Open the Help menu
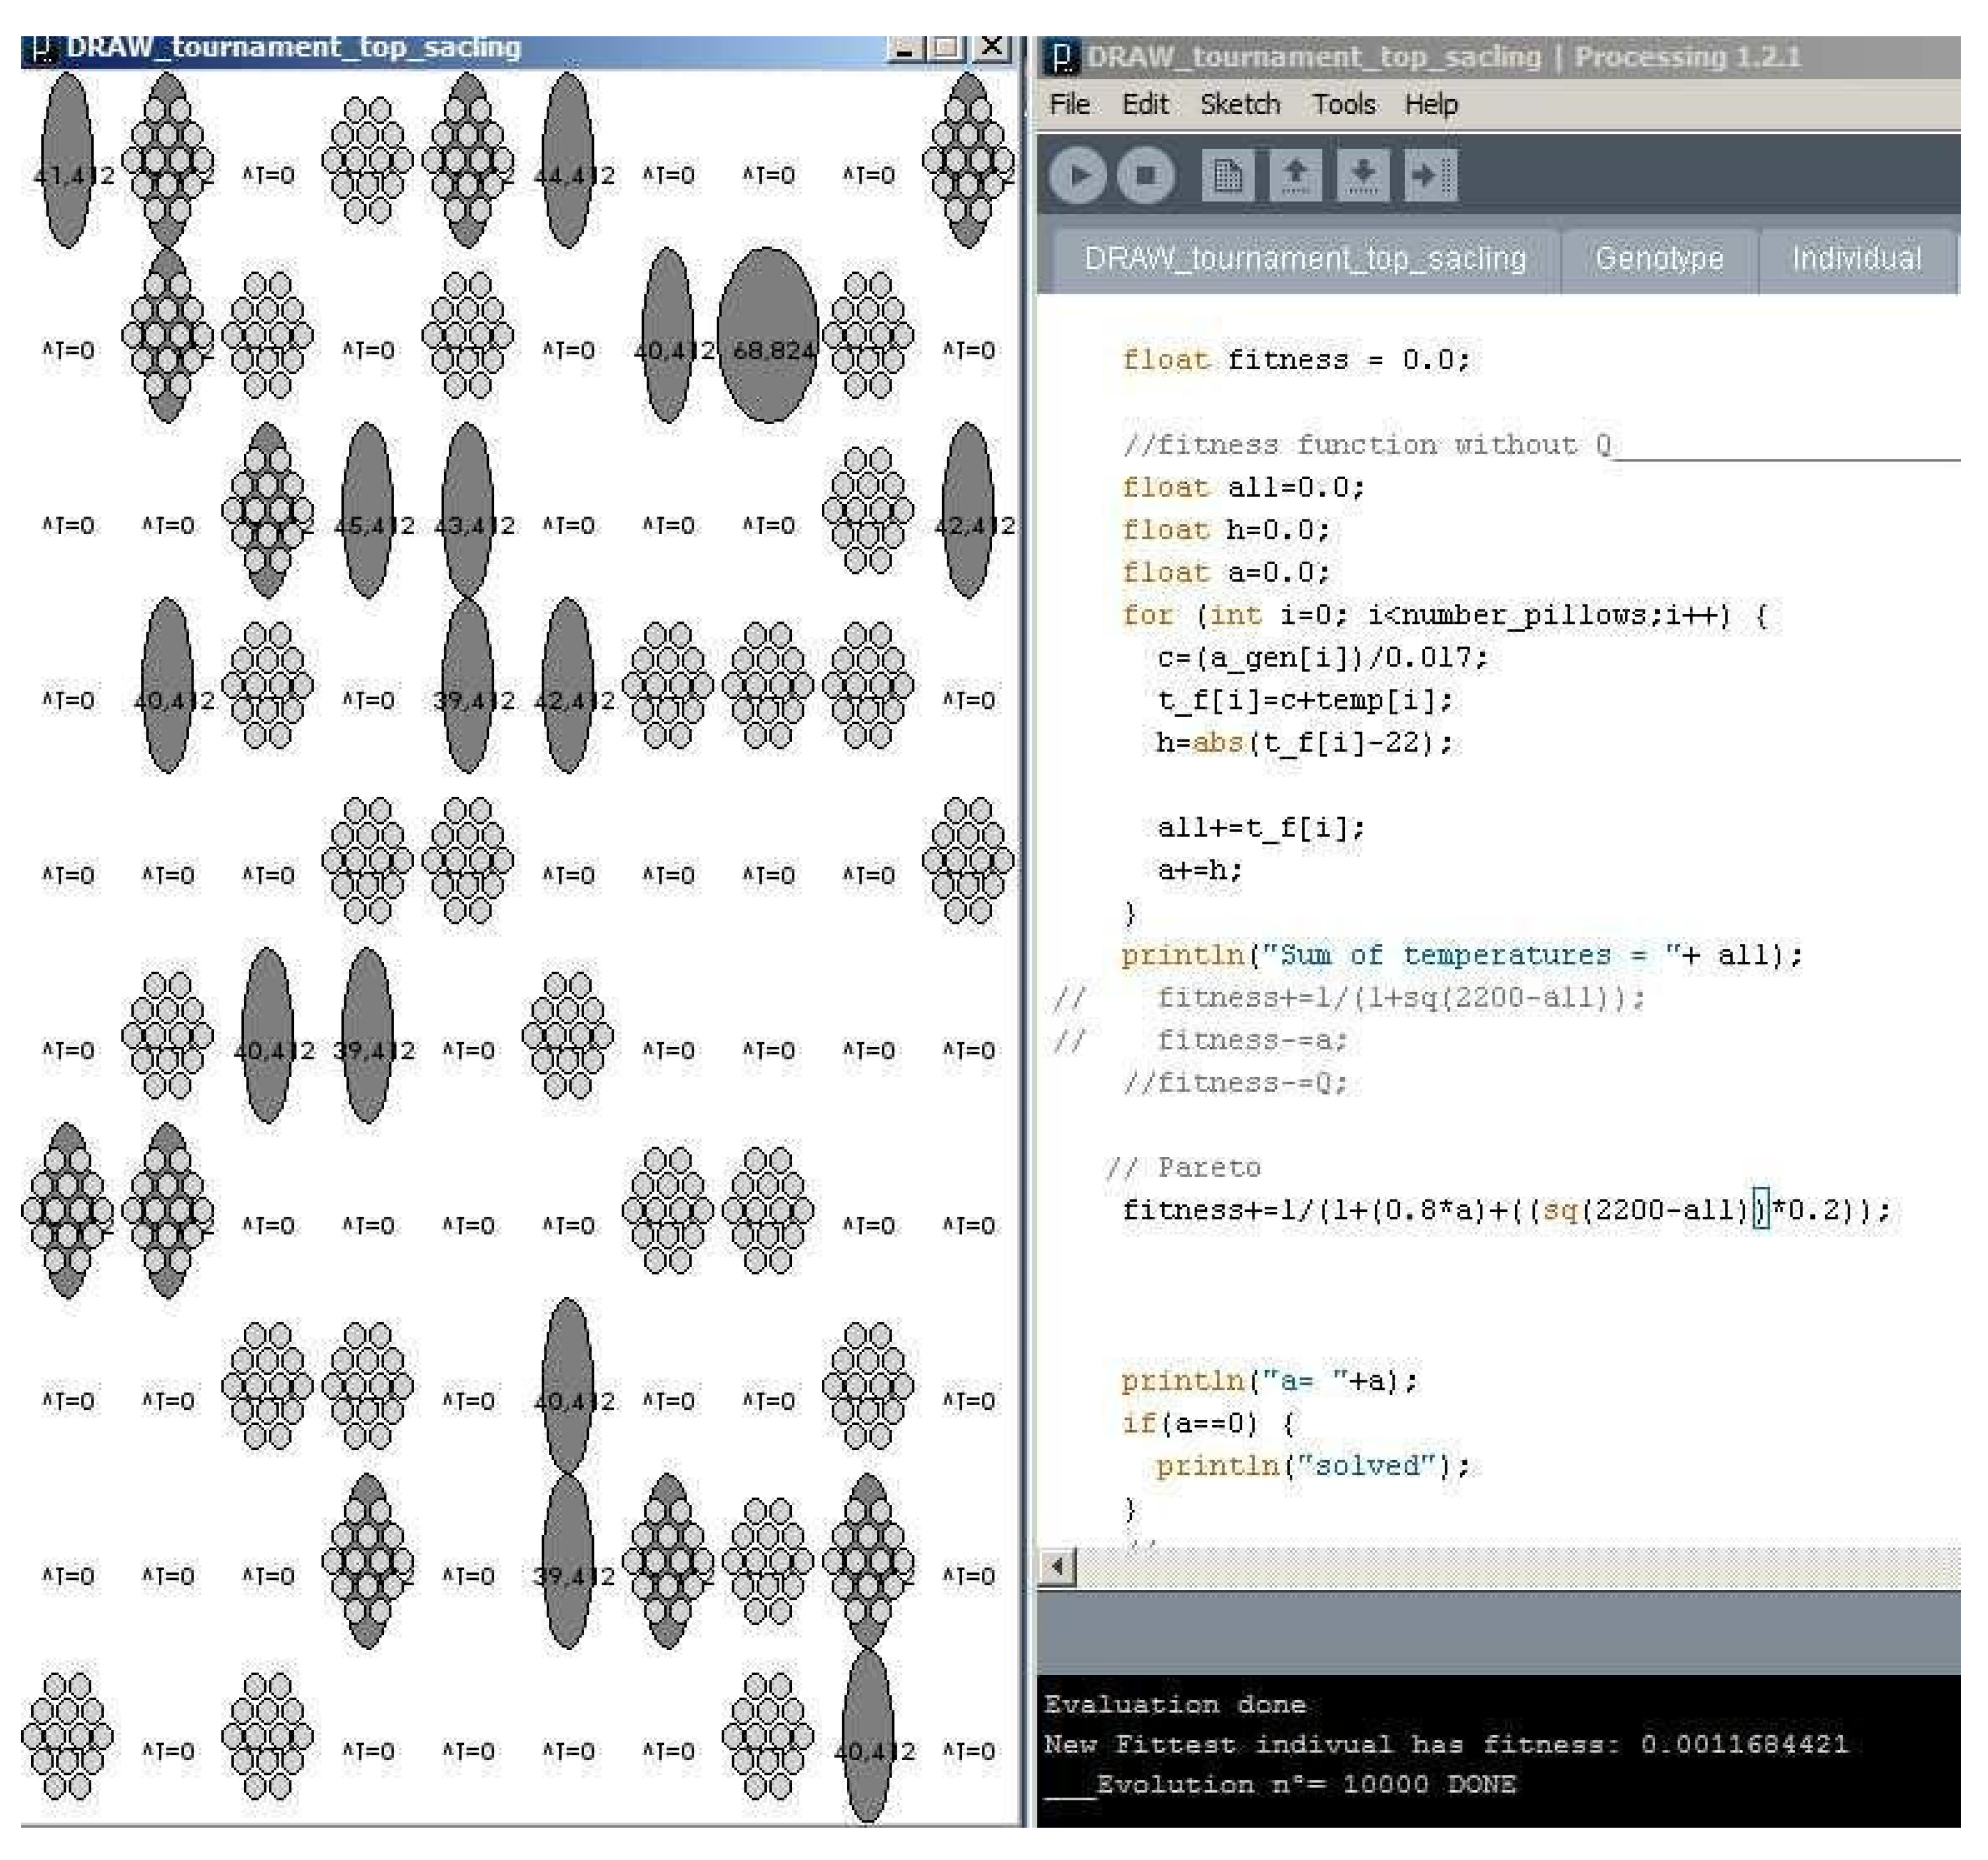Viewport: 1988px width, 1860px height. point(1430,104)
